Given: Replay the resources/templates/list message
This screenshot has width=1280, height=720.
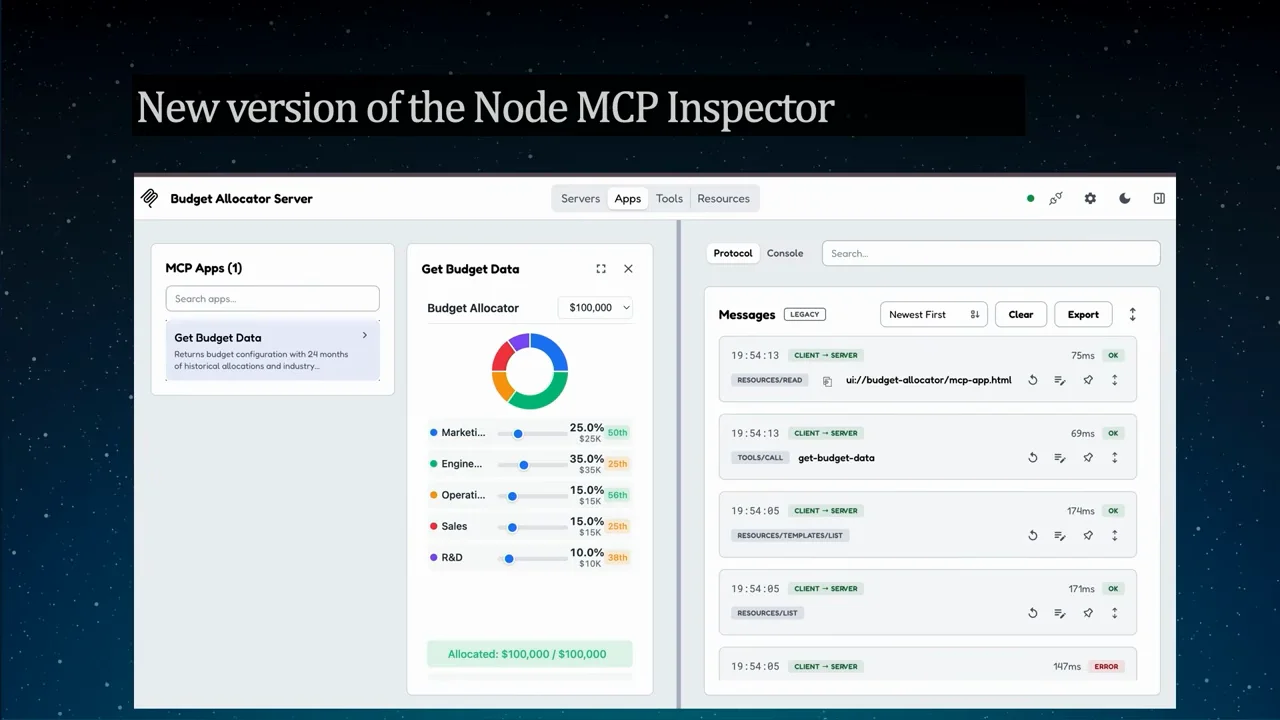Looking at the screenshot, I should pos(1033,535).
